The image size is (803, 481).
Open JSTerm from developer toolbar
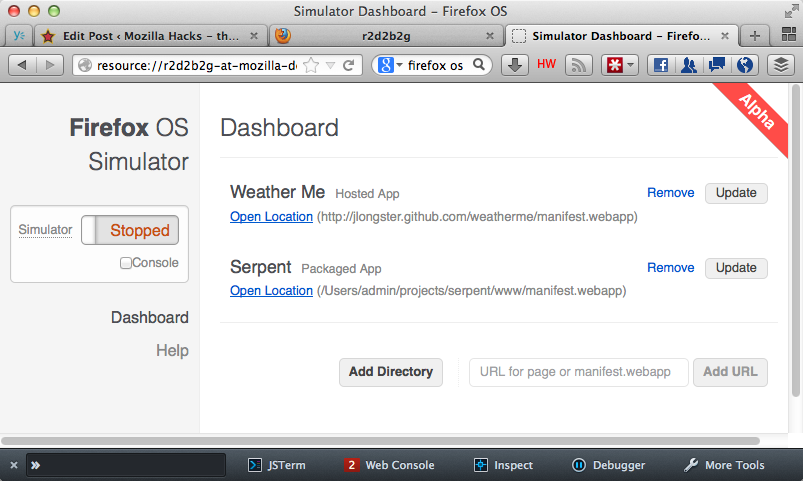coord(277,465)
